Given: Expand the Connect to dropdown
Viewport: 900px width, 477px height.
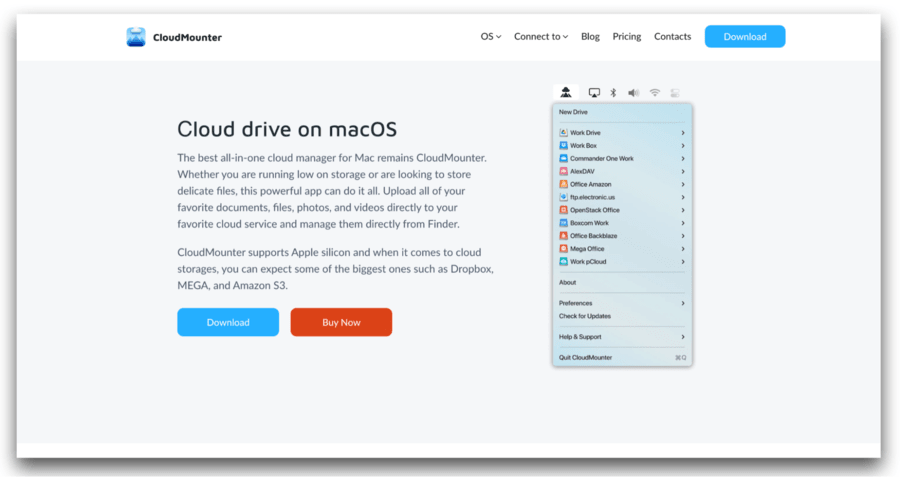Looking at the screenshot, I should point(541,36).
